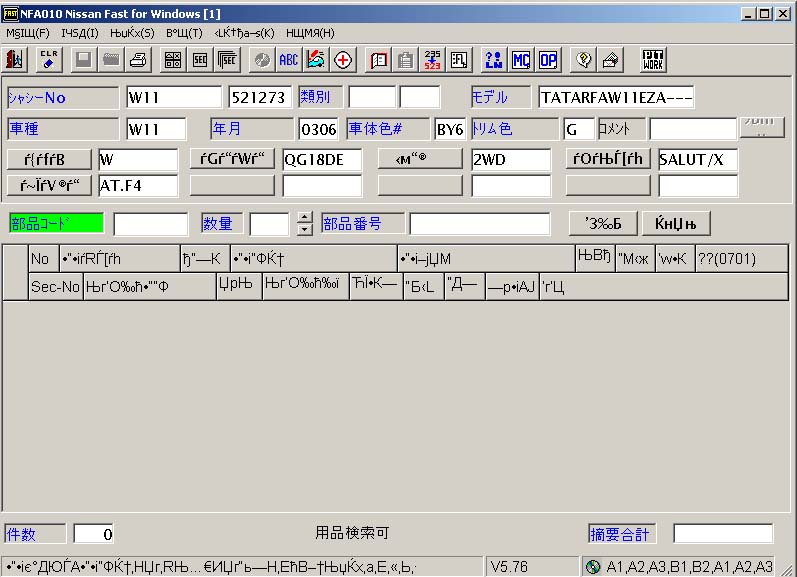Click the green highlighted part code label
The height and width of the screenshot is (577, 797).
coord(56,223)
